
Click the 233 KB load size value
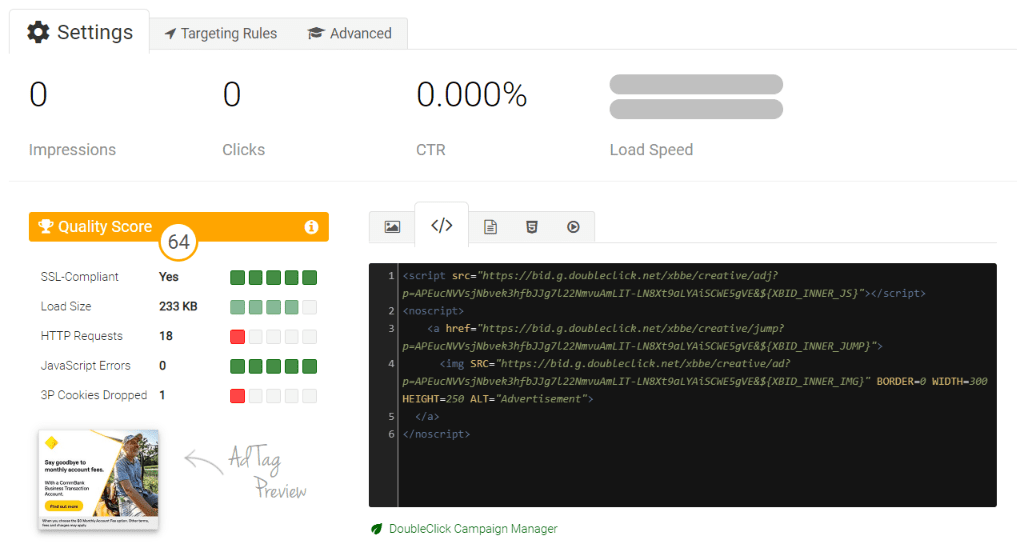coord(178,306)
